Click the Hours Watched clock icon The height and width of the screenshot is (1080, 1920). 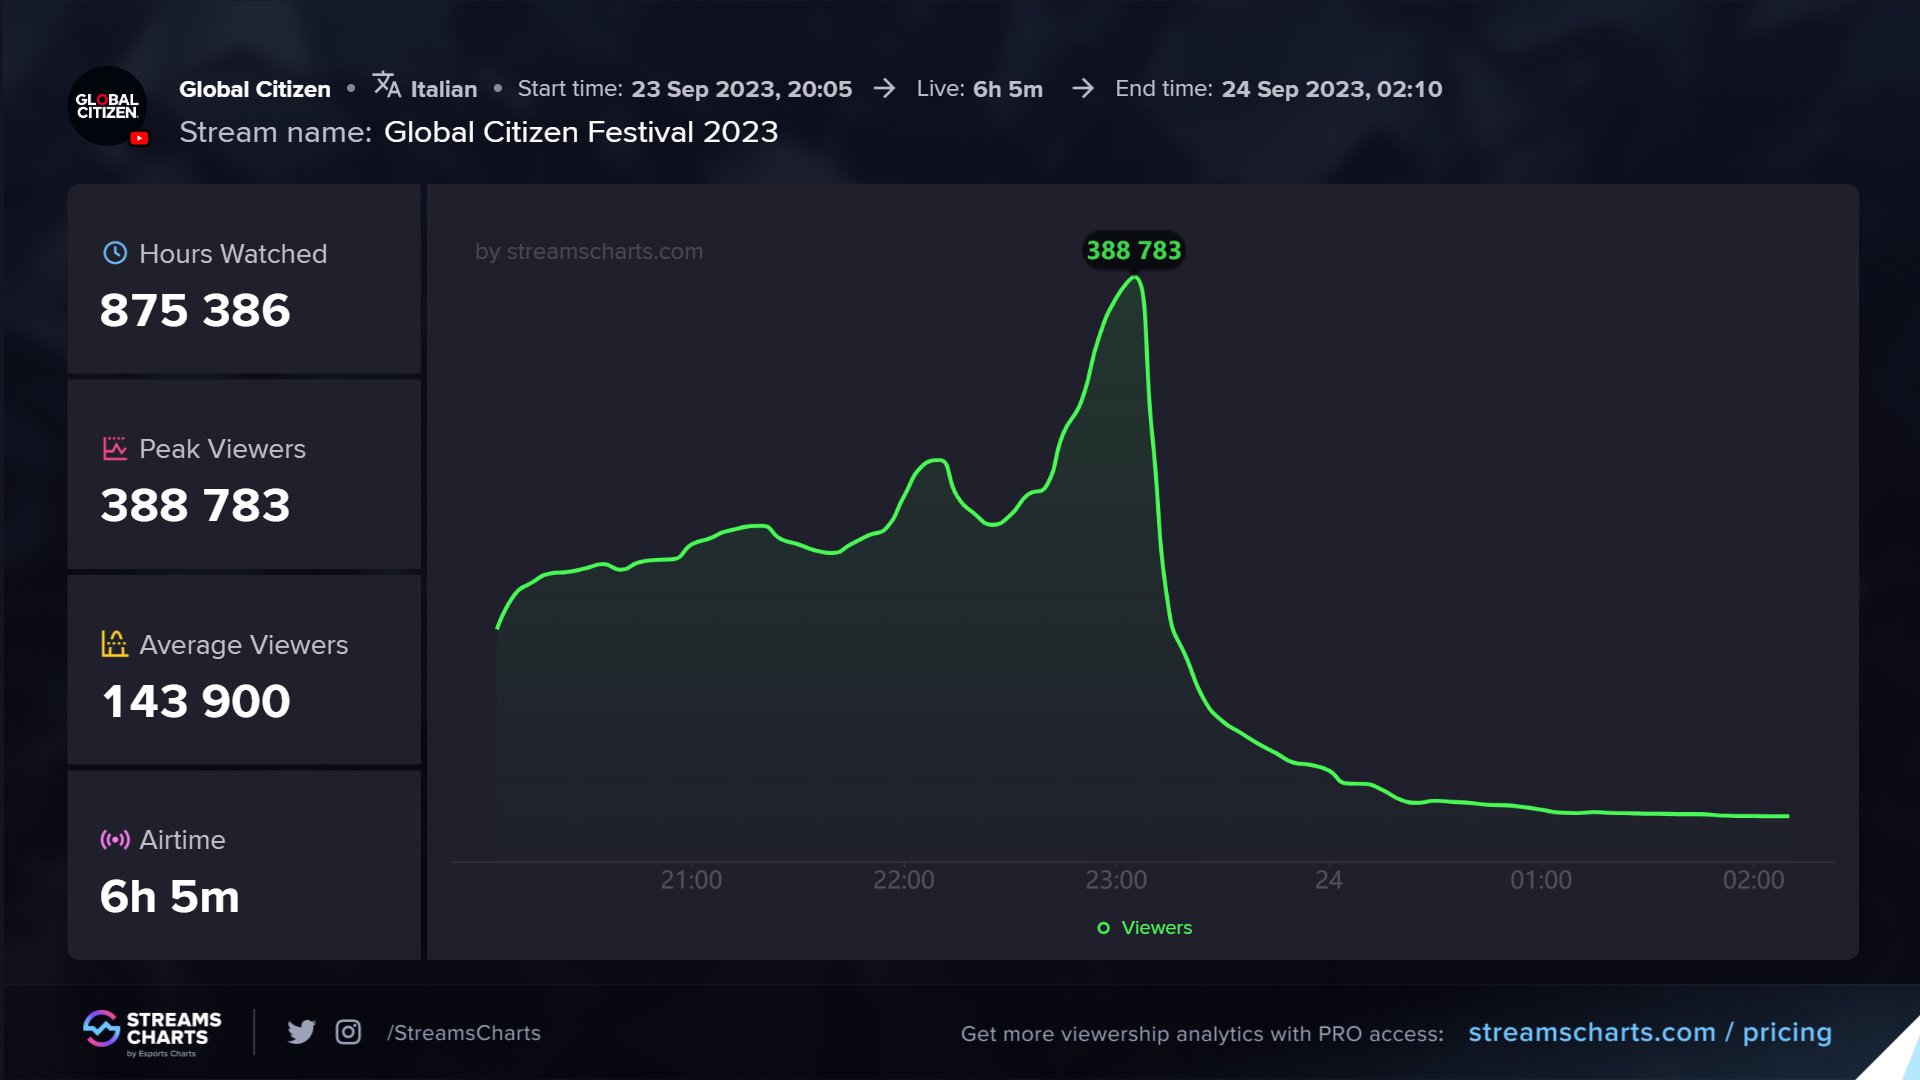coord(115,253)
